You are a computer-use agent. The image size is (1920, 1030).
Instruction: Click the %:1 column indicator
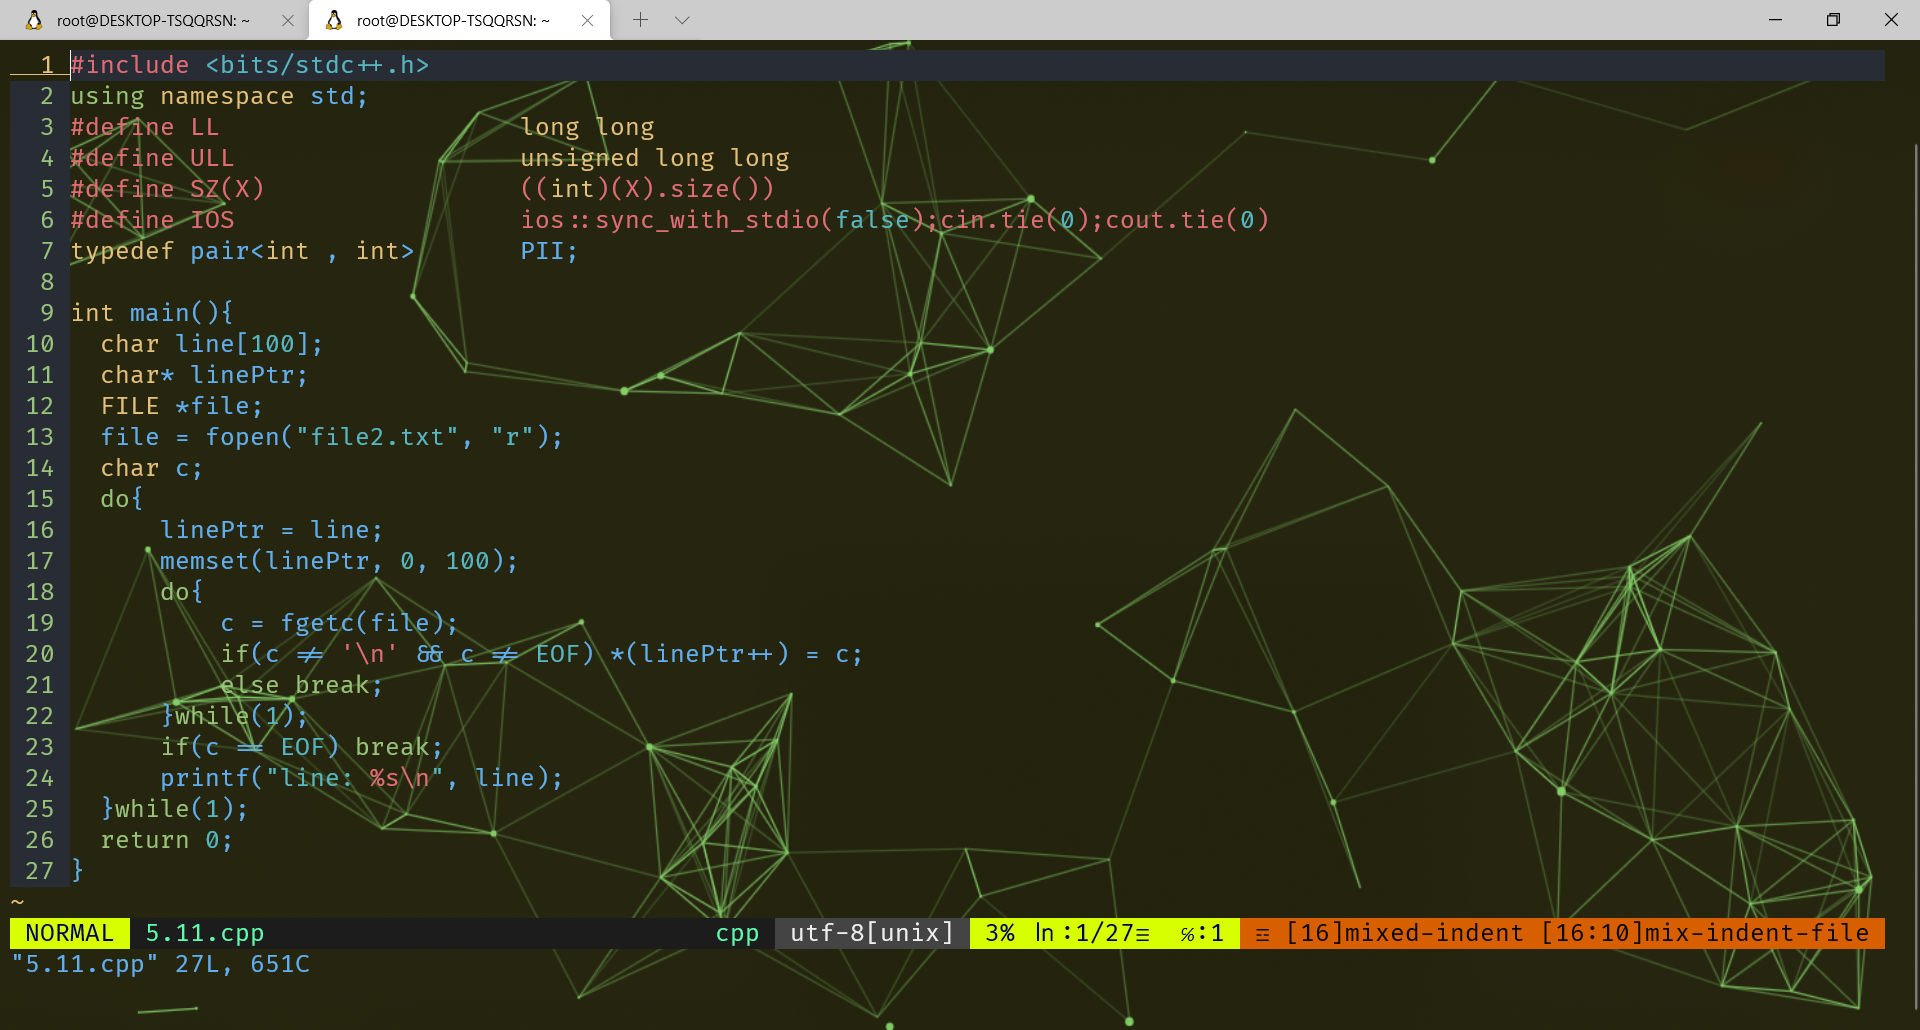(1202, 933)
